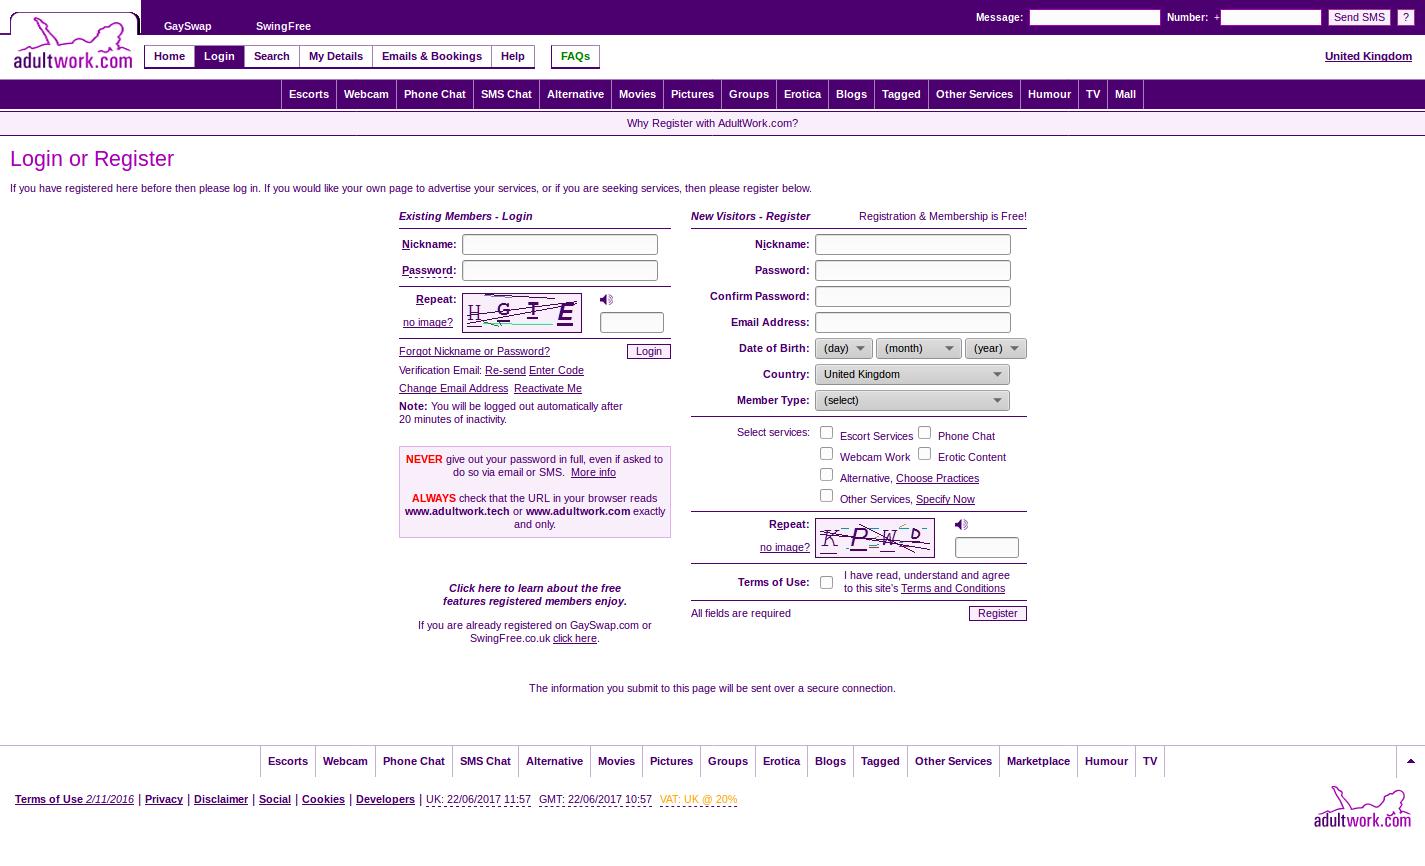Click the Enter Code link
The image size is (1425, 866).
pyautogui.click(x=556, y=370)
